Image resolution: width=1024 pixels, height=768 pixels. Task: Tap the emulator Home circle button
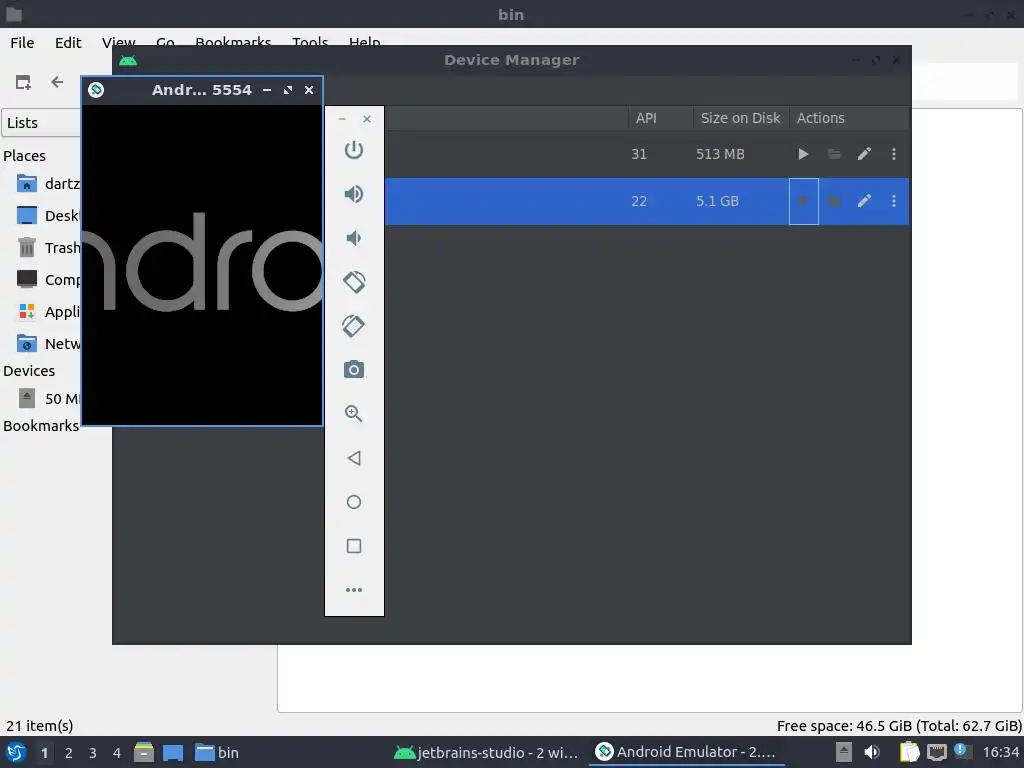[x=353, y=502]
